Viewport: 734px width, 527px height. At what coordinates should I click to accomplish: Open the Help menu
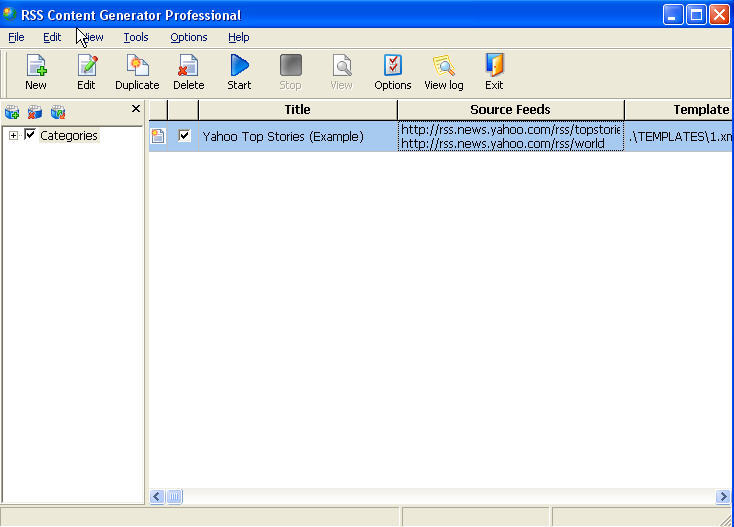point(239,37)
